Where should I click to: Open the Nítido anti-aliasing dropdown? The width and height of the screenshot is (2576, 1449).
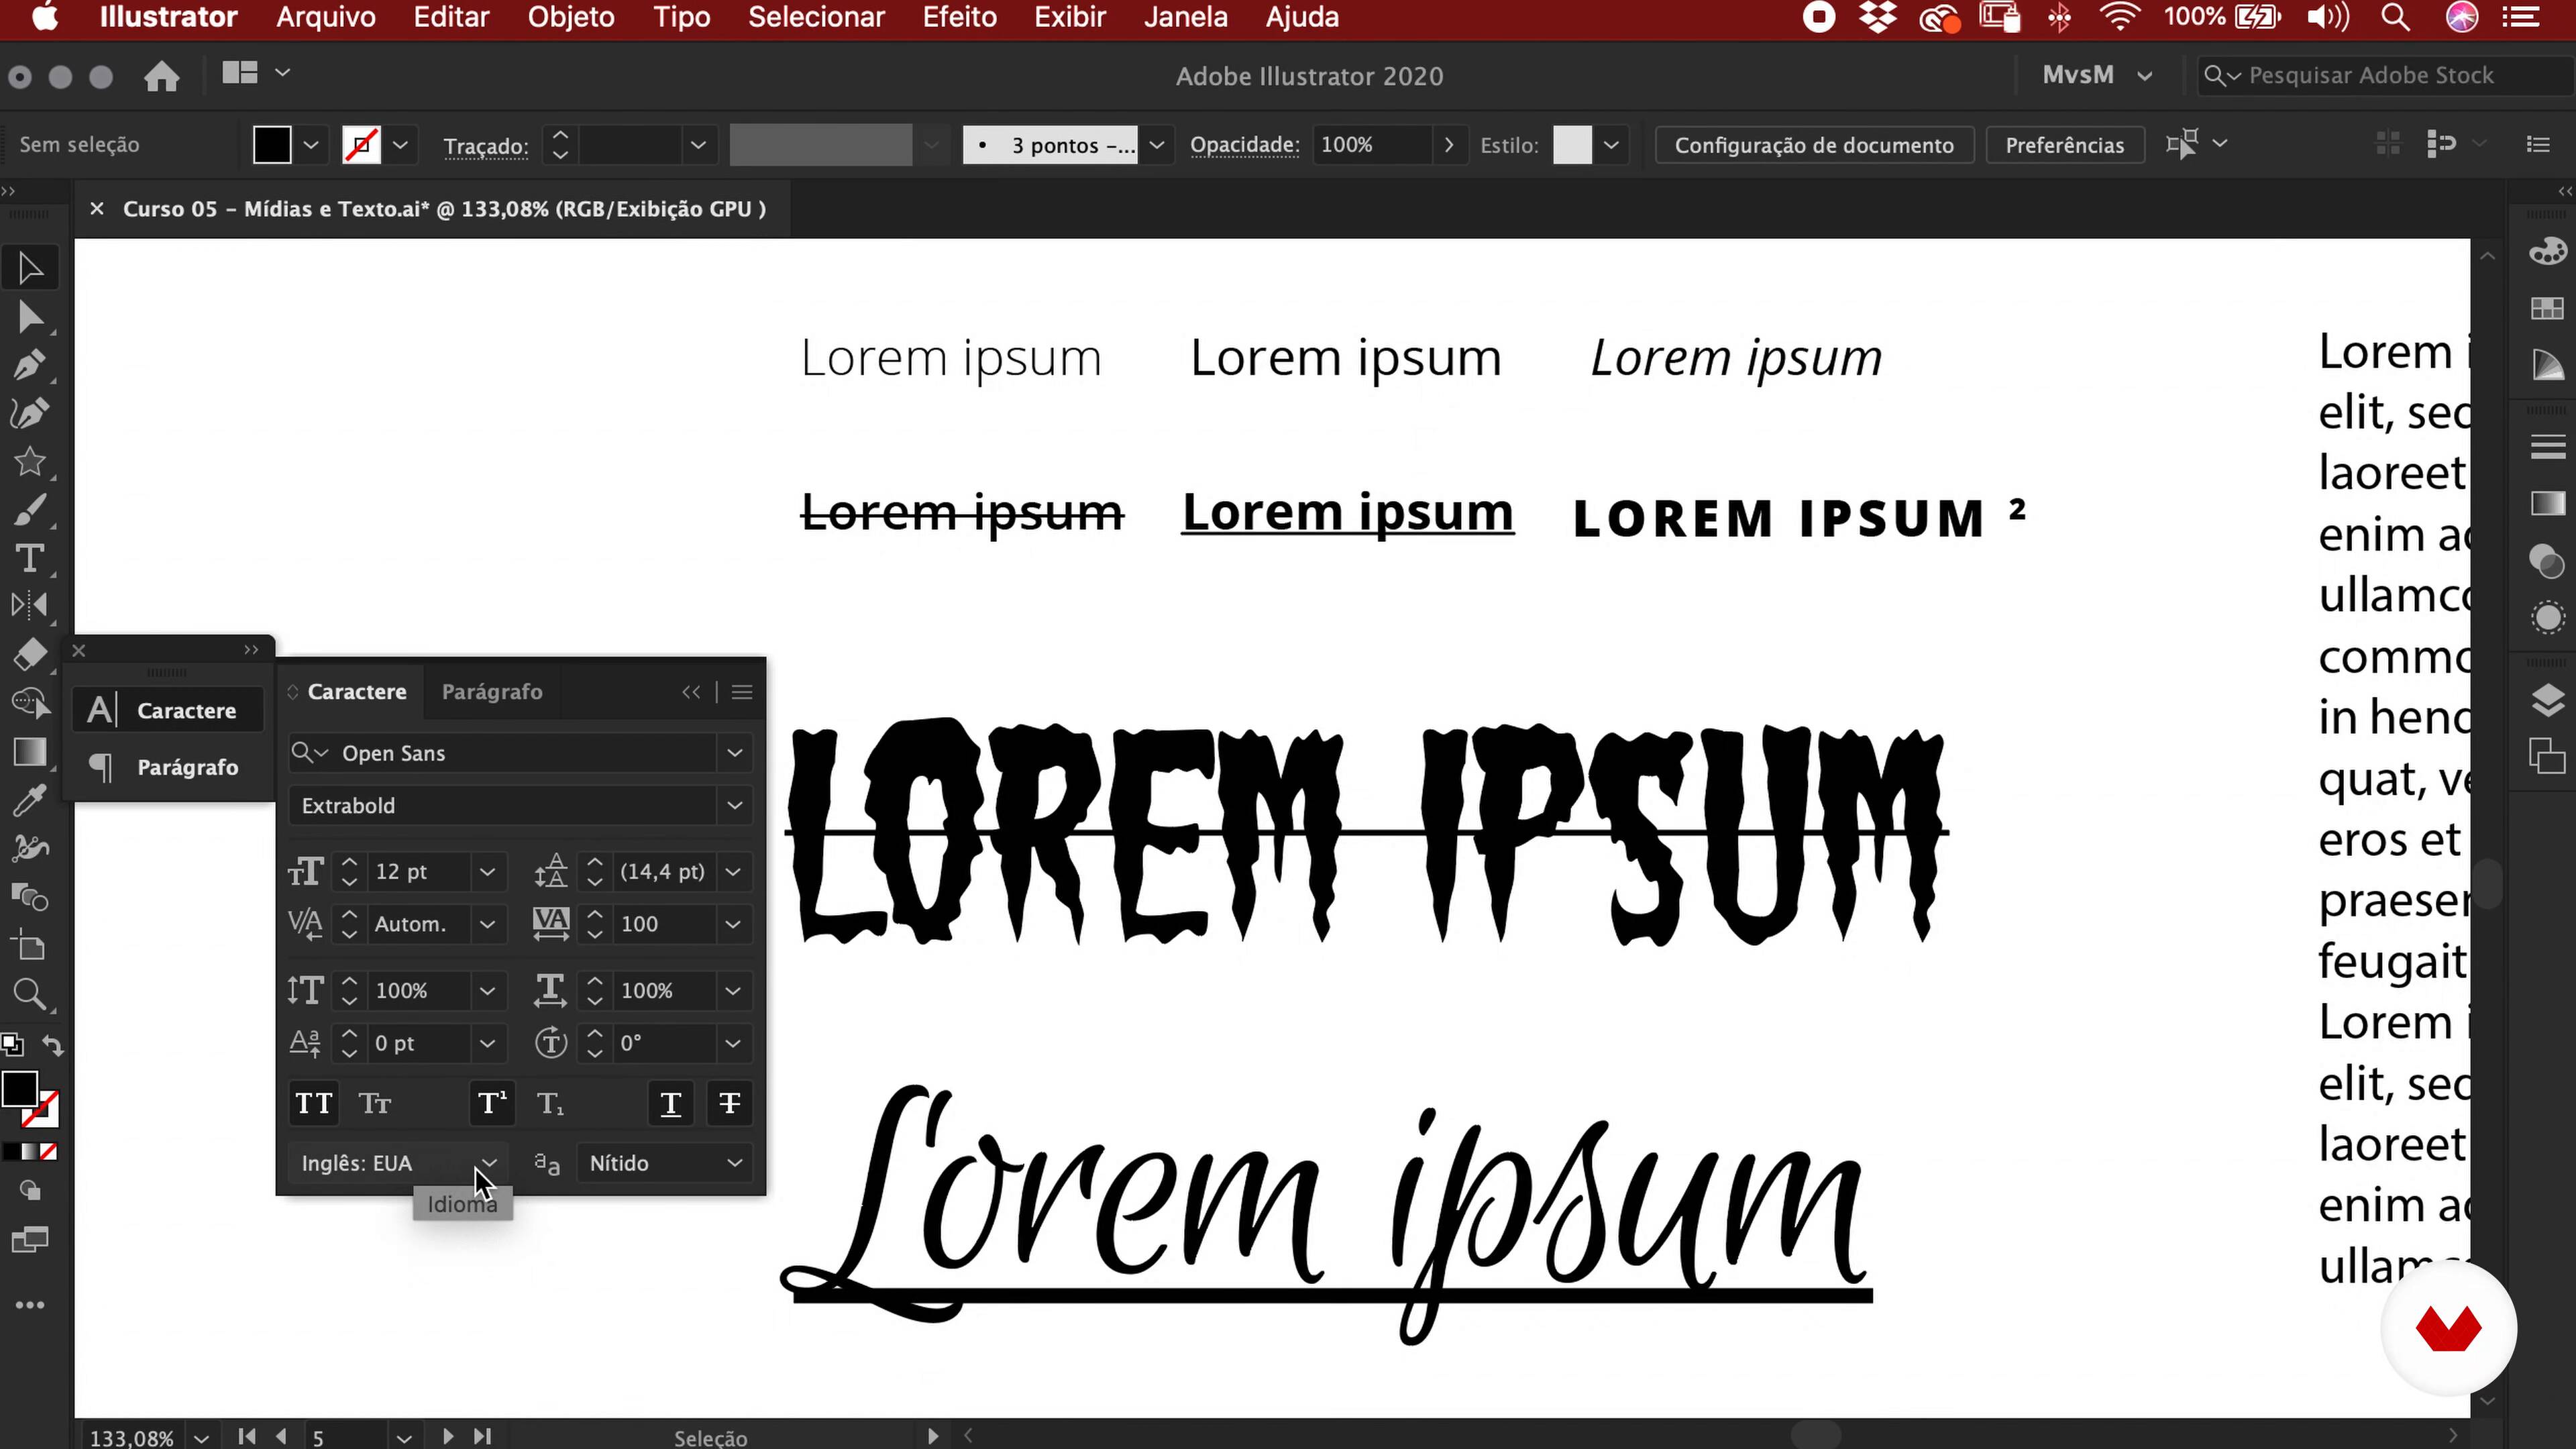(666, 1163)
